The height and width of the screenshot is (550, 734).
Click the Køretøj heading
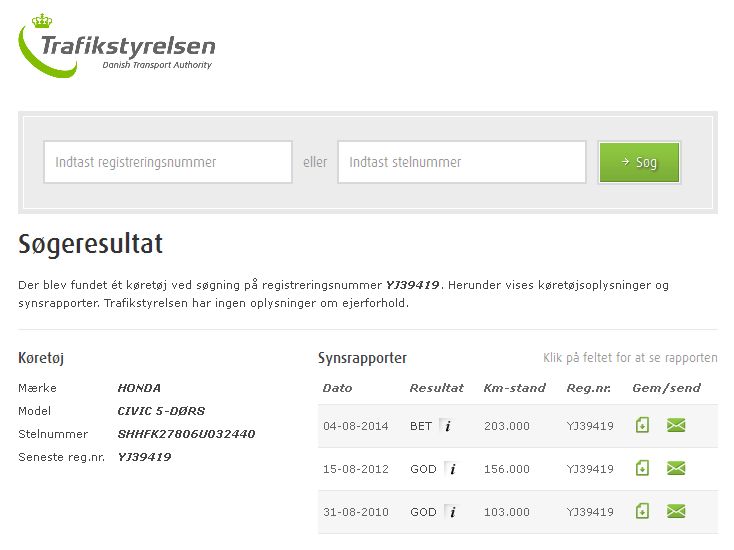point(41,358)
